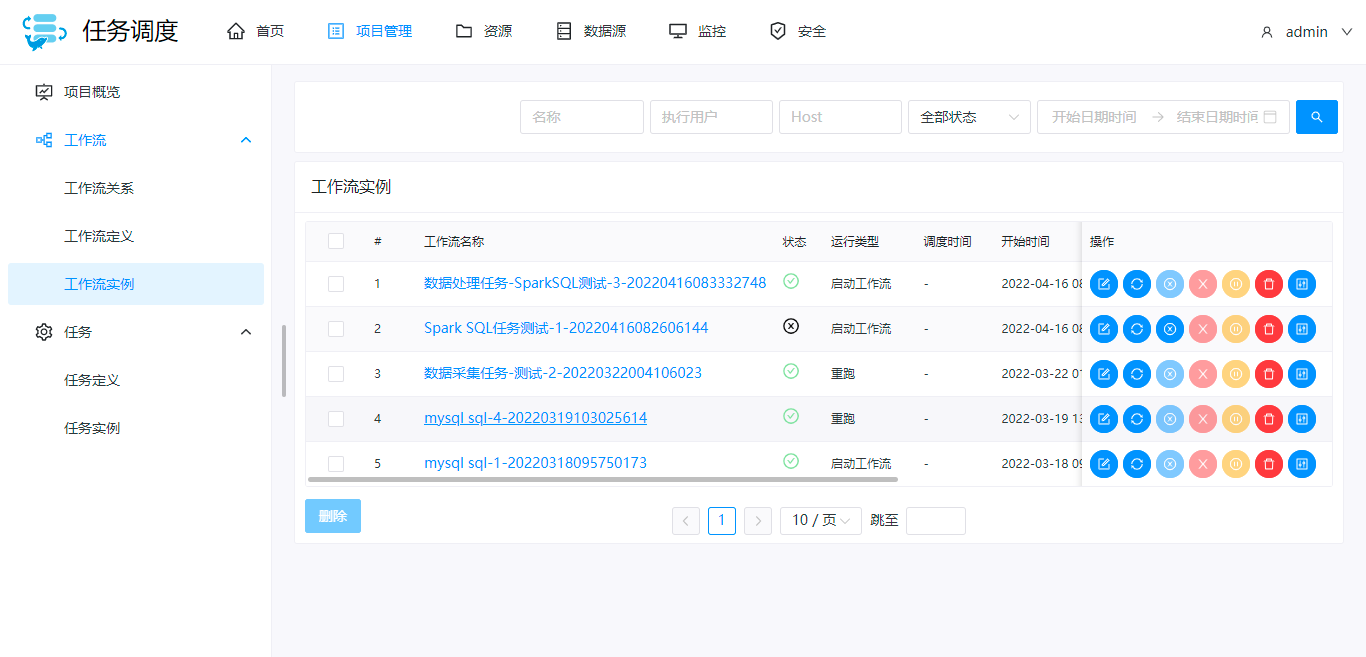The width and height of the screenshot is (1366, 657).
Task: Go to 监控 in top navigation
Action: pos(697,32)
